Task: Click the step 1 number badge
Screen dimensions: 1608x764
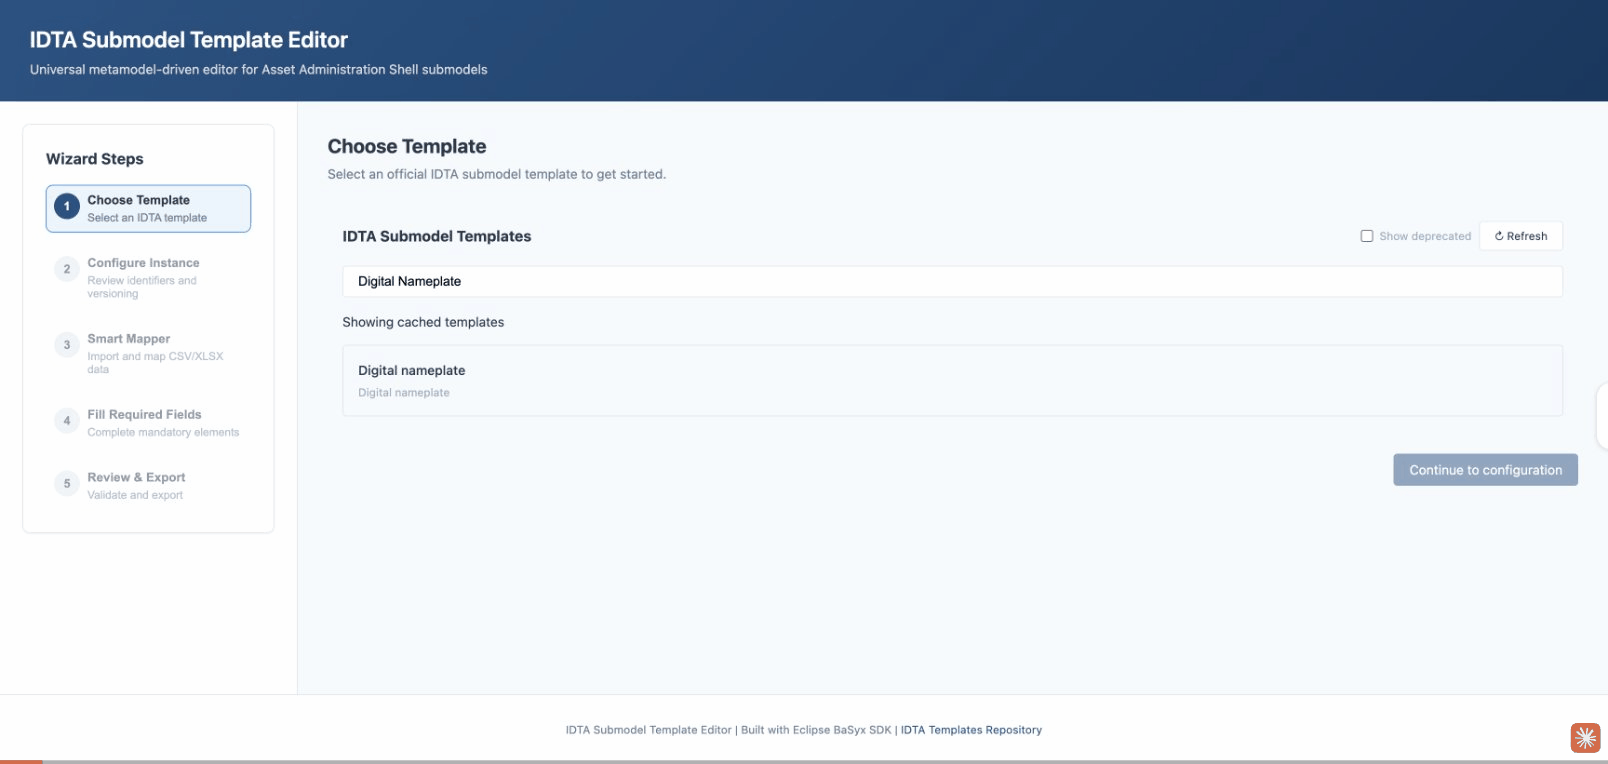Action: click(x=67, y=207)
